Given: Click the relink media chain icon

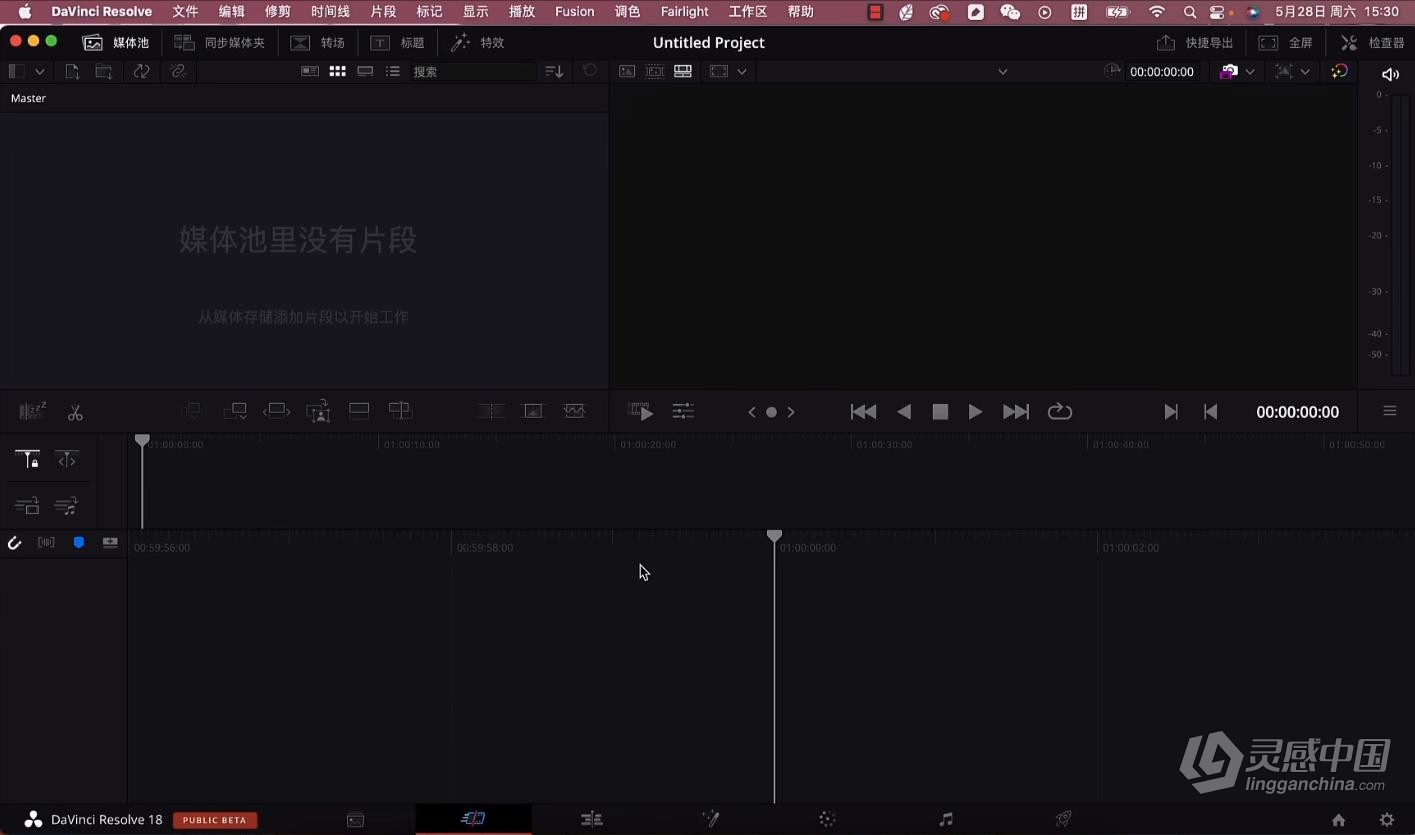Looking at the screenshot, I should point(178,71).
